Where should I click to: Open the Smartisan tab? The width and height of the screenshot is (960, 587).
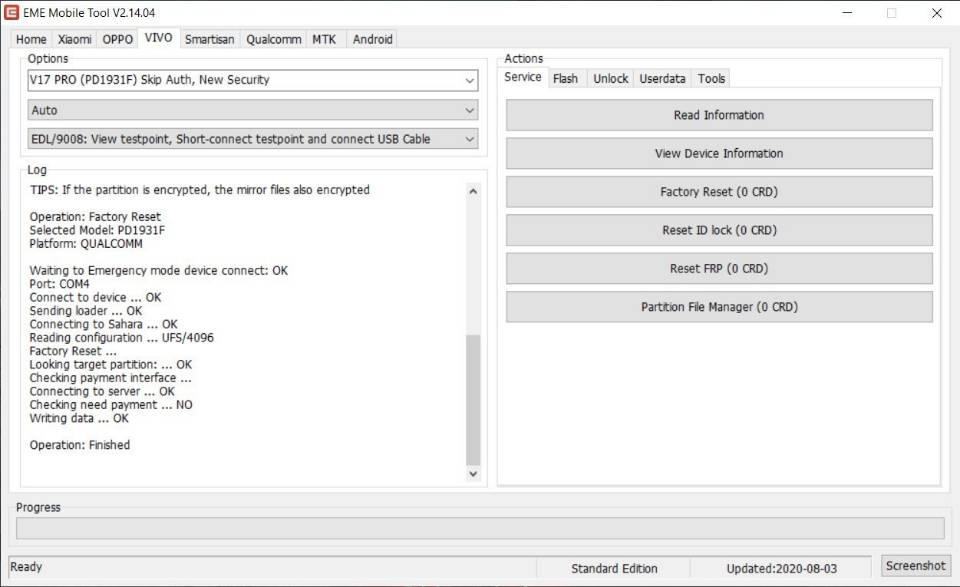tap(209, 39)
